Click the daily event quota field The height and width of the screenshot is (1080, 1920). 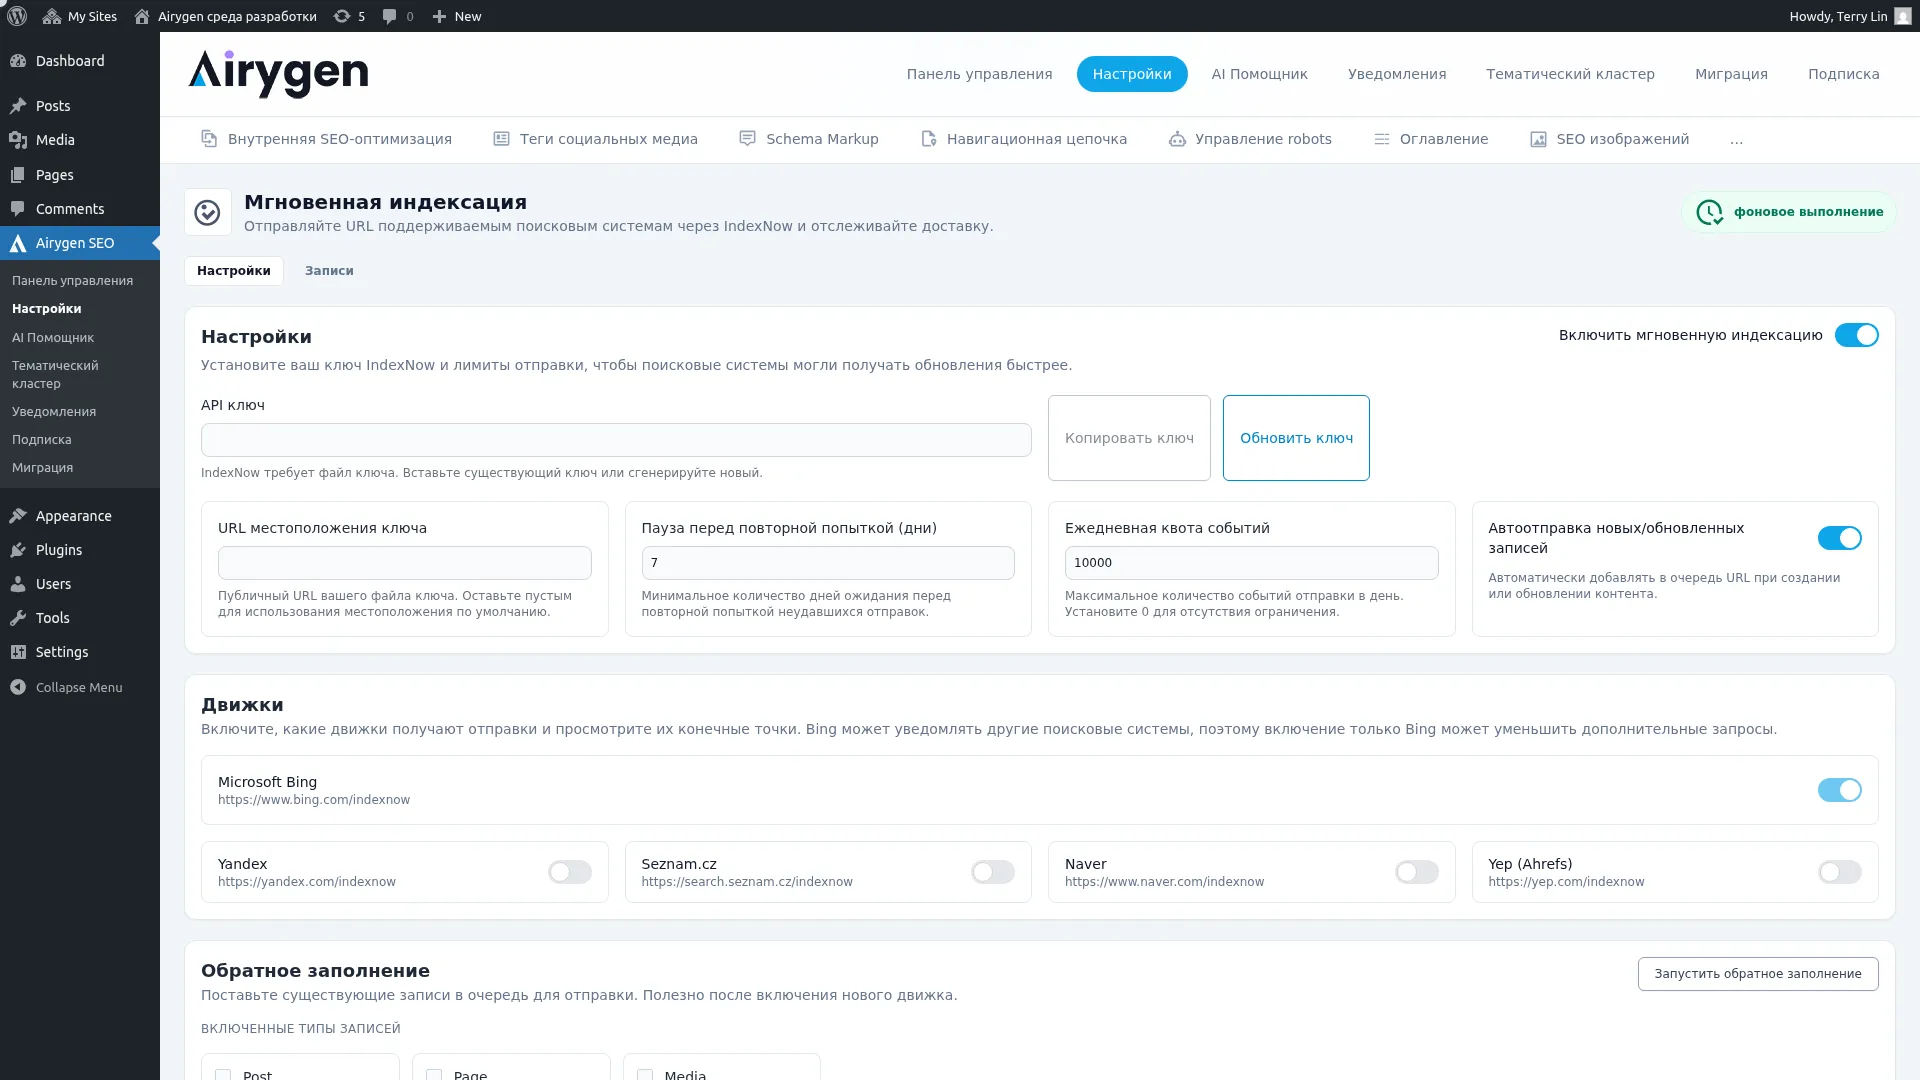pos(1251,563)
